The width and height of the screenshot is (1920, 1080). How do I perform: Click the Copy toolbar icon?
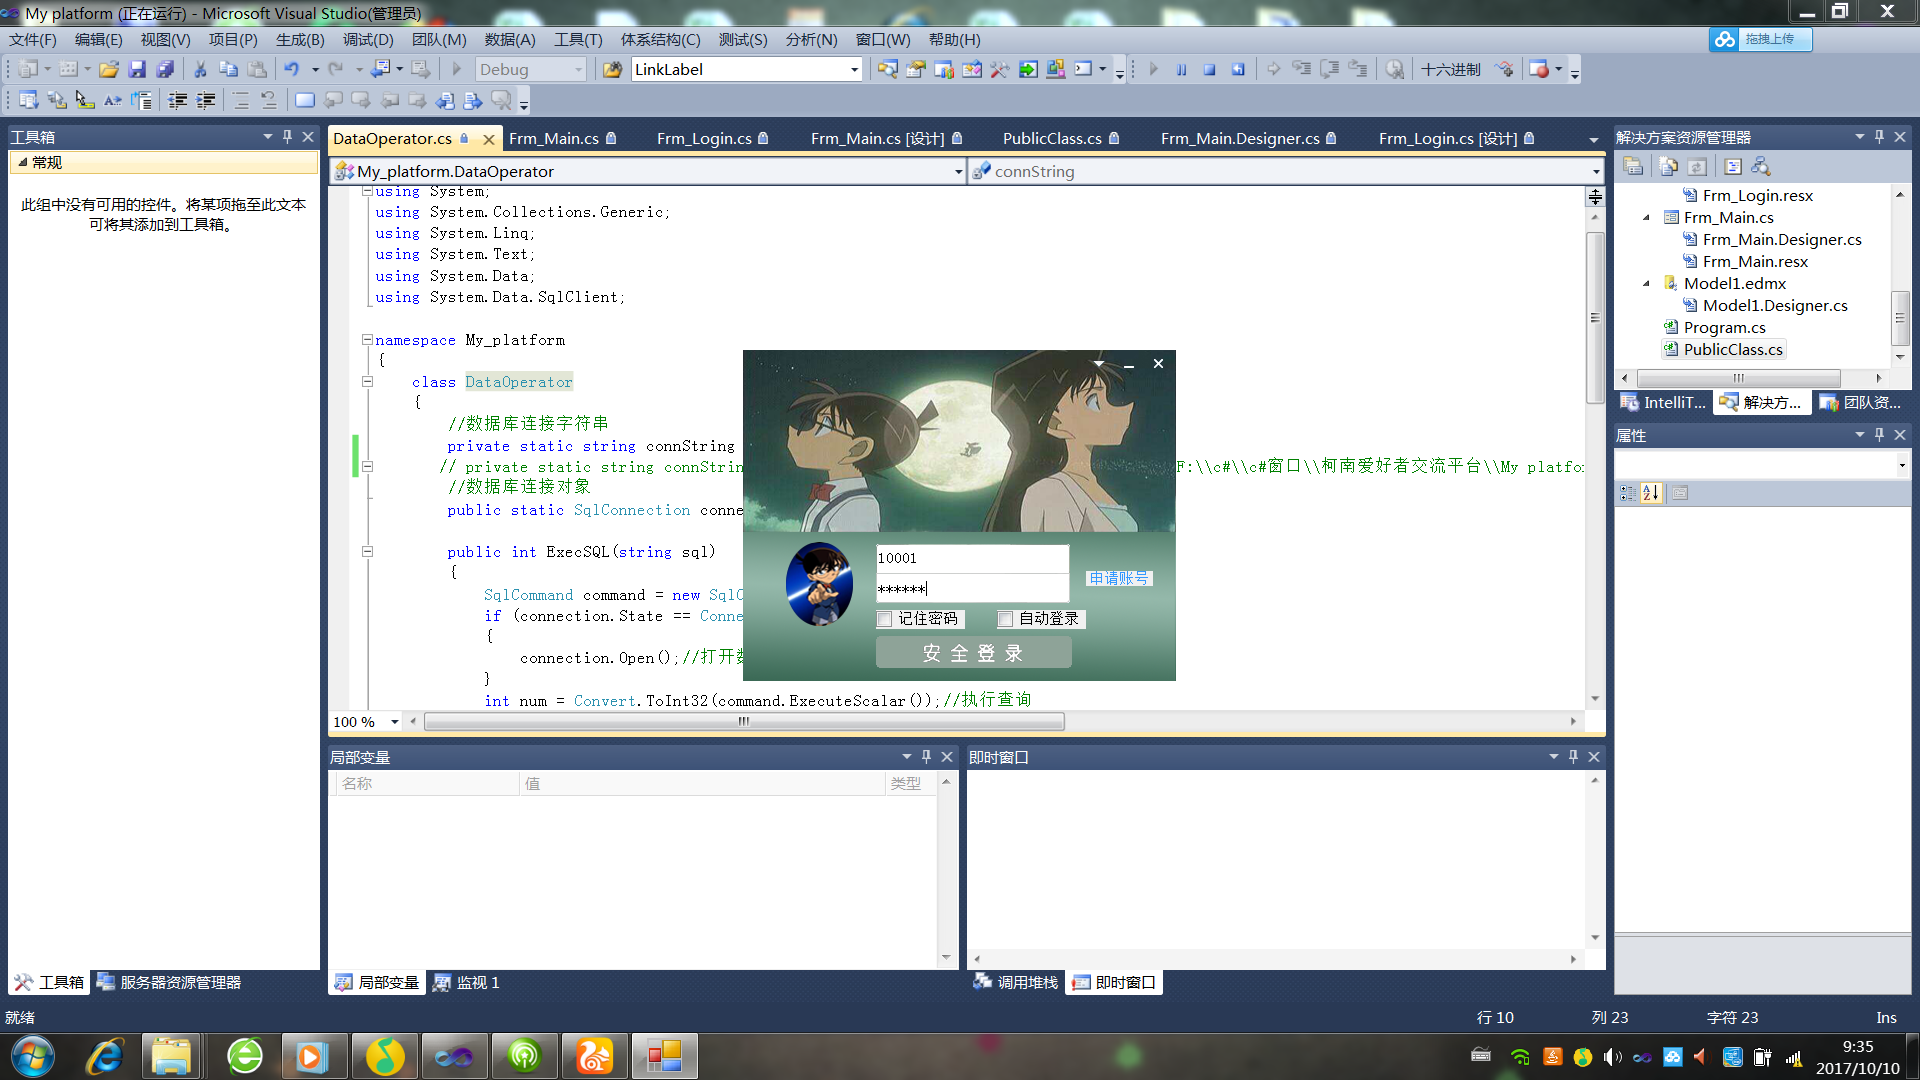(x=228, y=70)
